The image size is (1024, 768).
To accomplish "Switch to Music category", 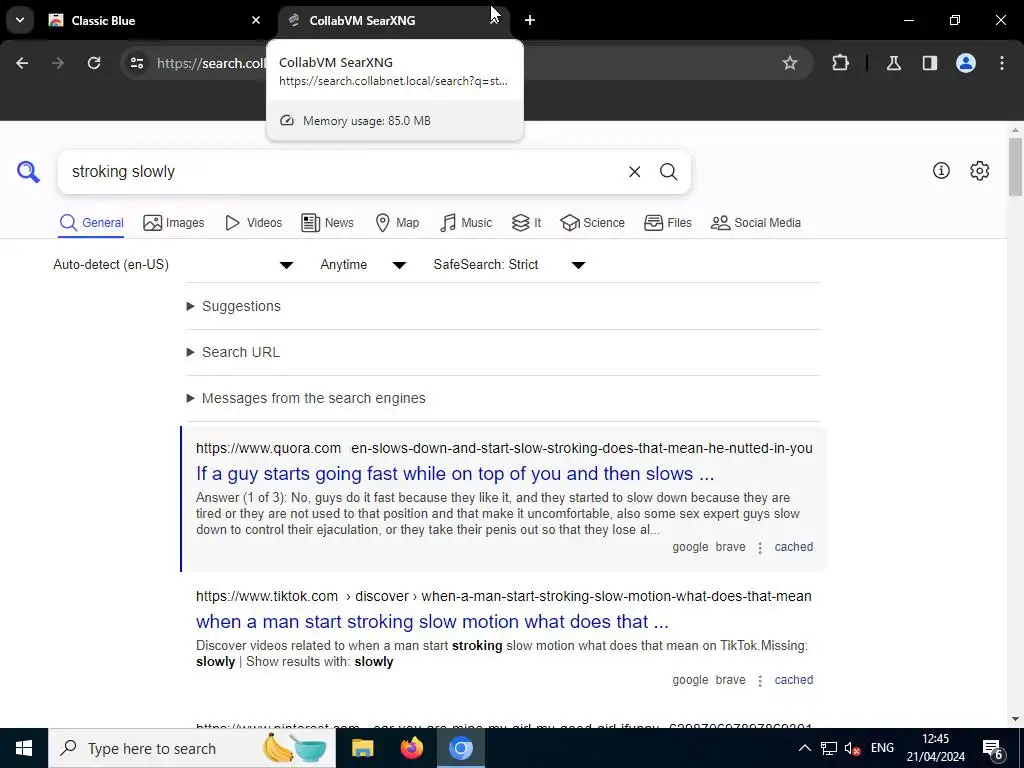I will click(x=466, y=223).
